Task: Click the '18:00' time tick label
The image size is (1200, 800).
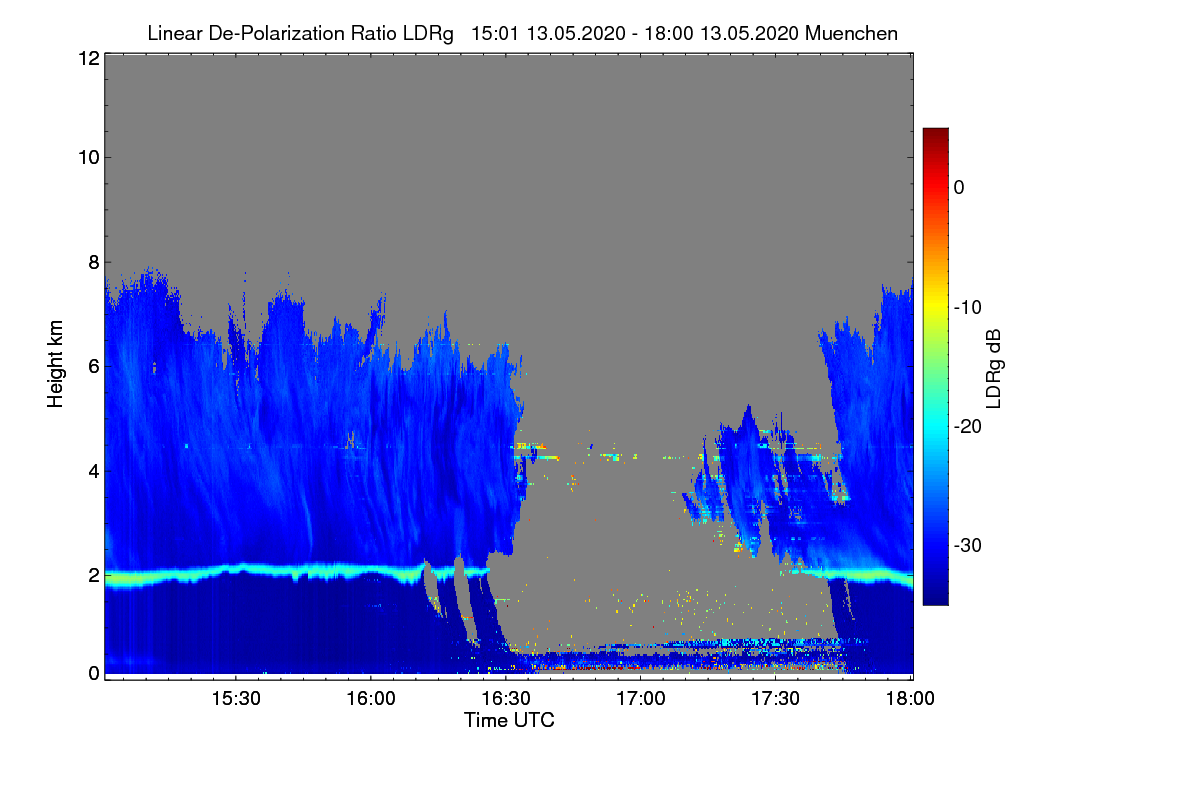Action: click(911, 698)
